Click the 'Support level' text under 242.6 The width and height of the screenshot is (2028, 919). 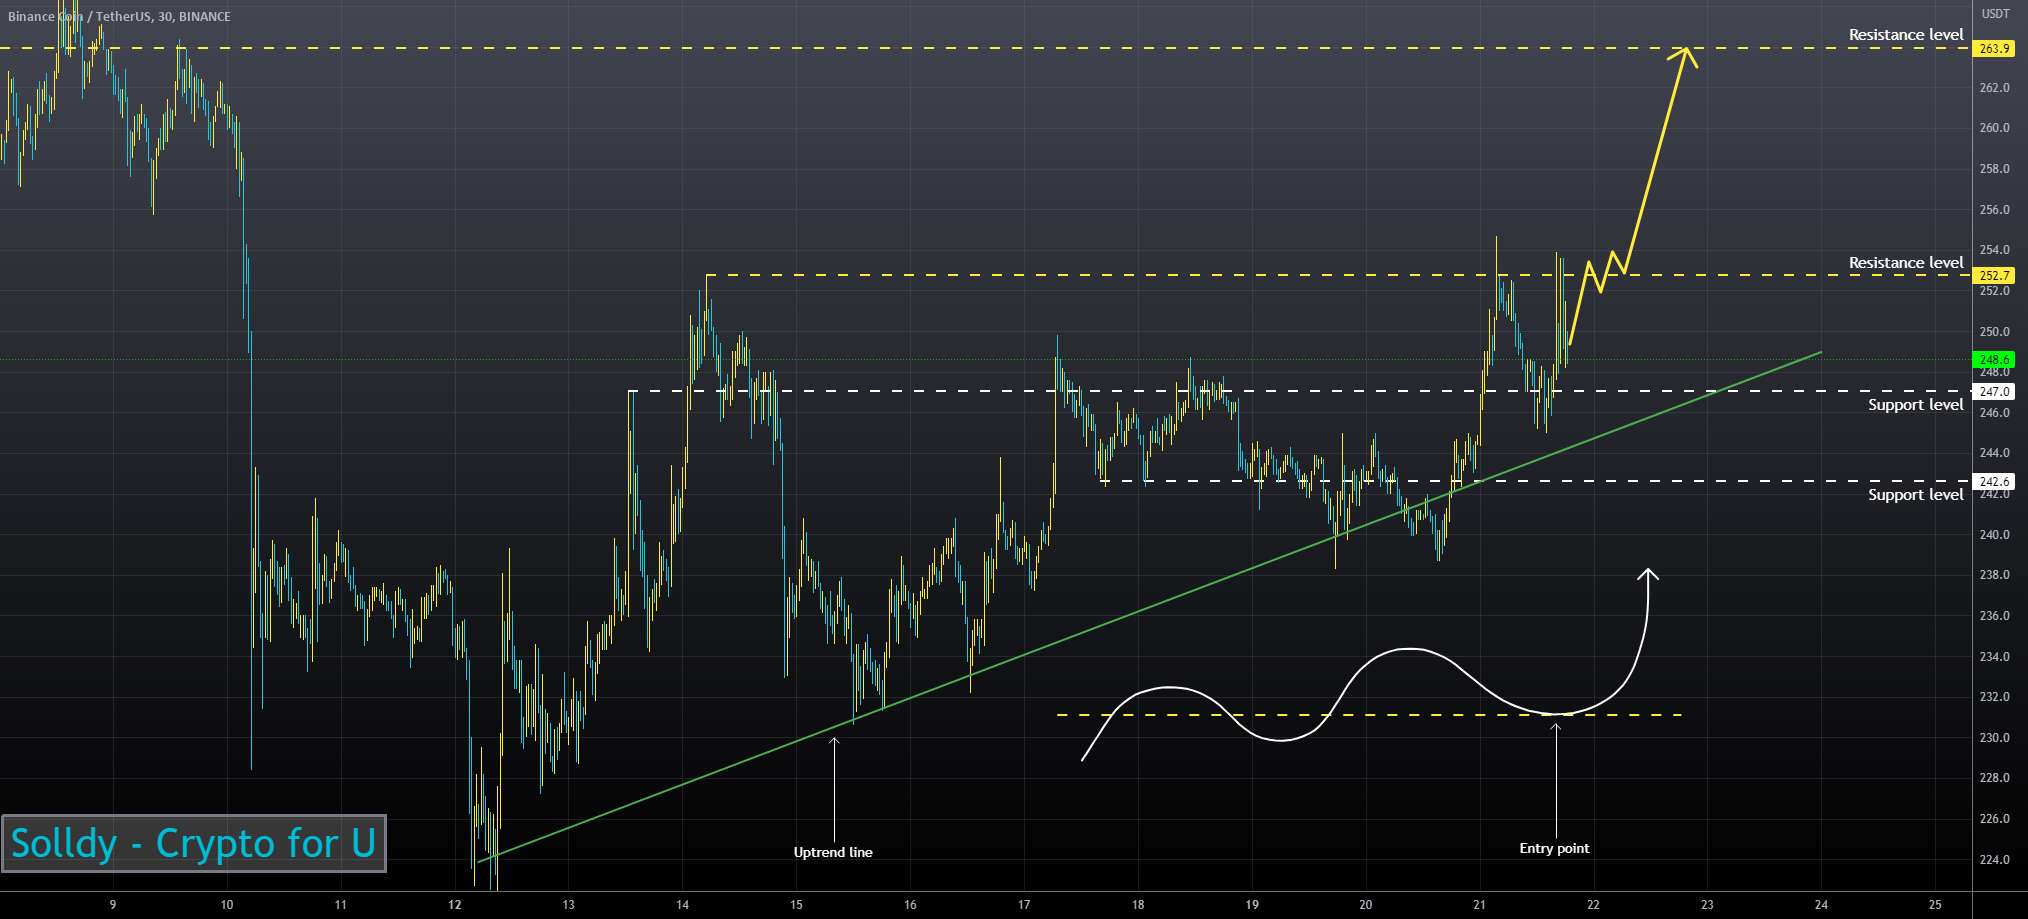pyautogui.click(x=1916, y=494)
